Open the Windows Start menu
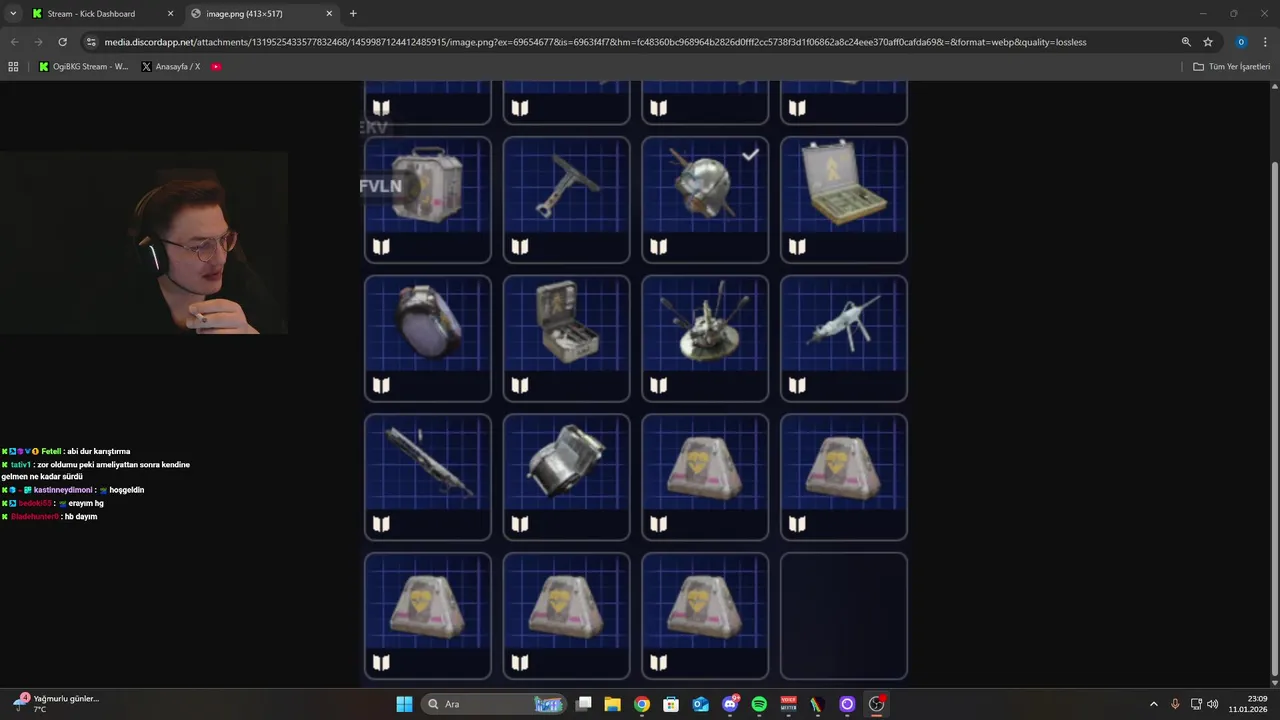The width and height of the screenshot is (1280, 720). point(404,704)
